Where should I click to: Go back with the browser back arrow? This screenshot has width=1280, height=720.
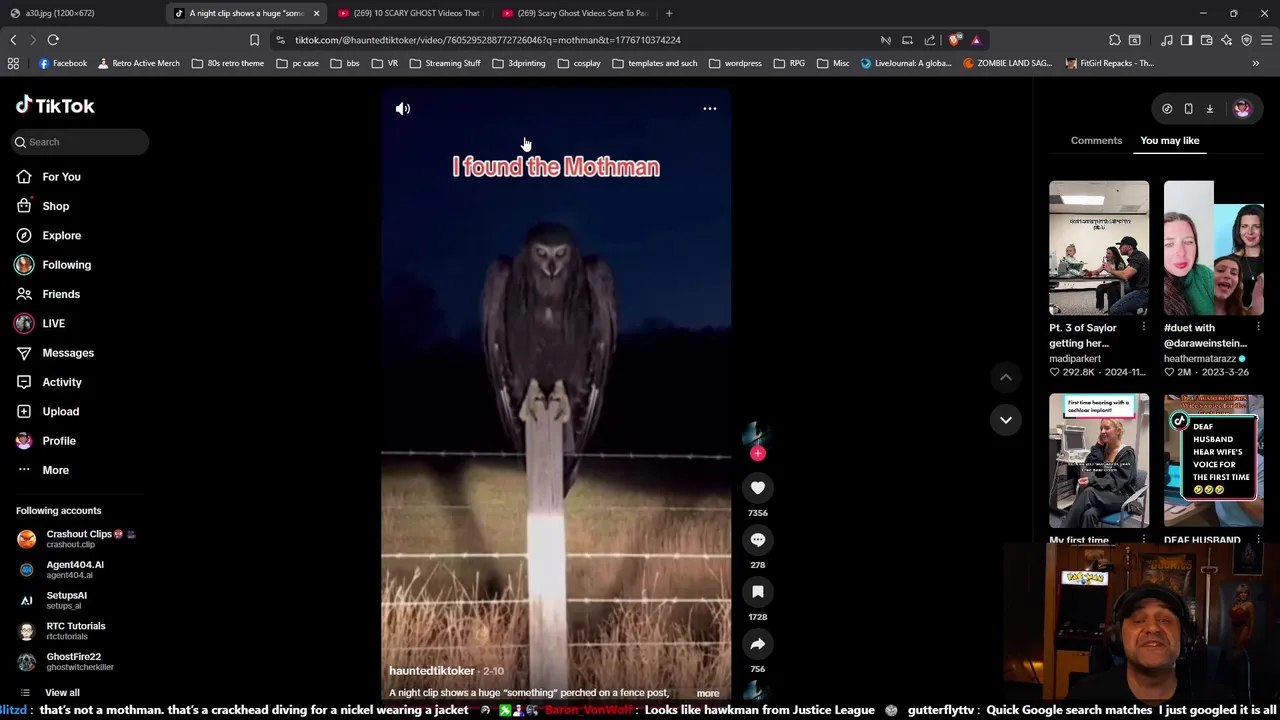13,40
